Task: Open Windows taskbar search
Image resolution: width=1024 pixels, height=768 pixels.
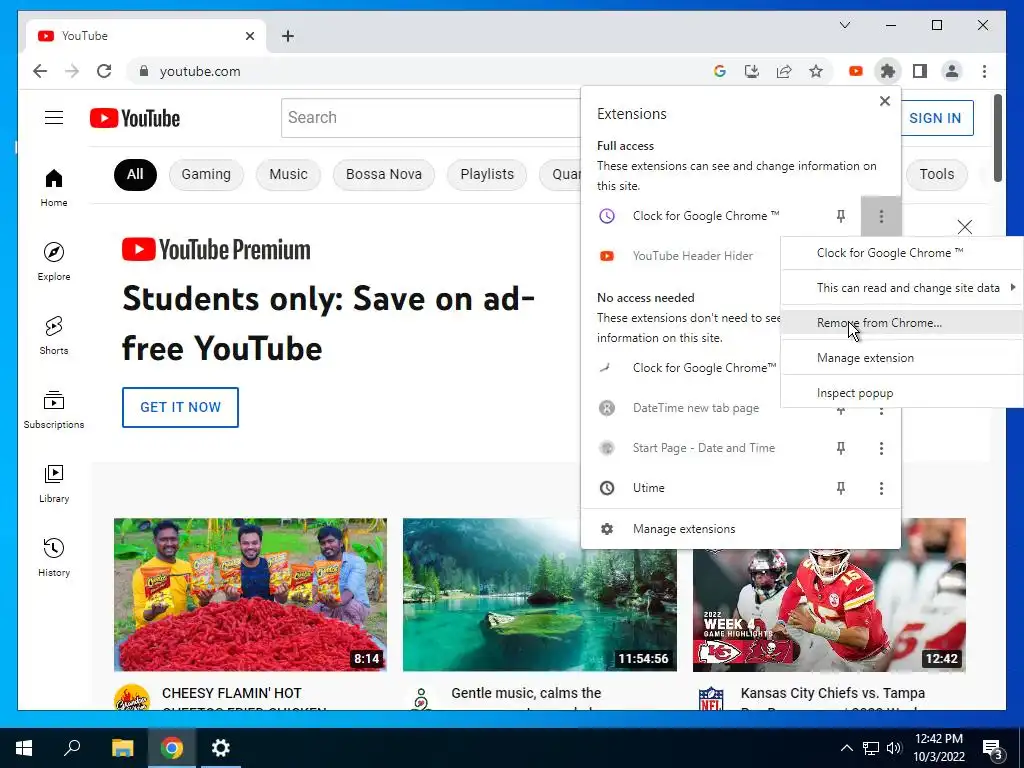Action: 72,748
